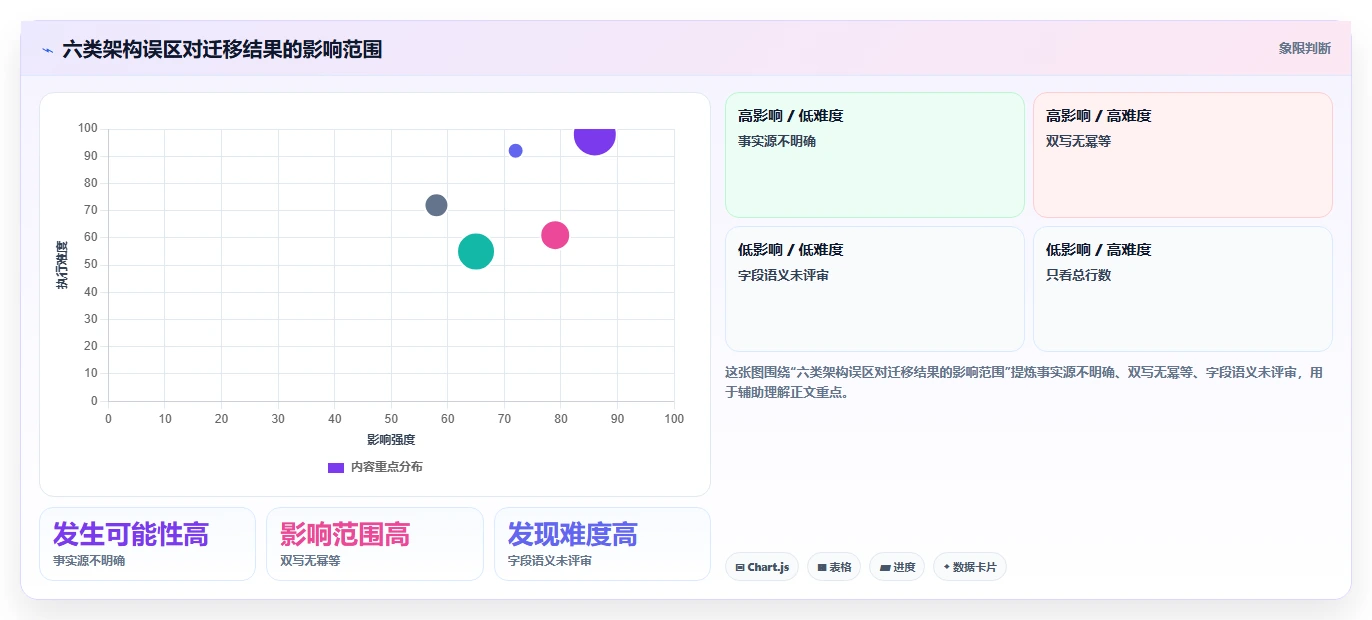Toggle the 内容重点分布 legend item
The height and width of the screenshot is (620, 1372).
(x=375, y=467)
